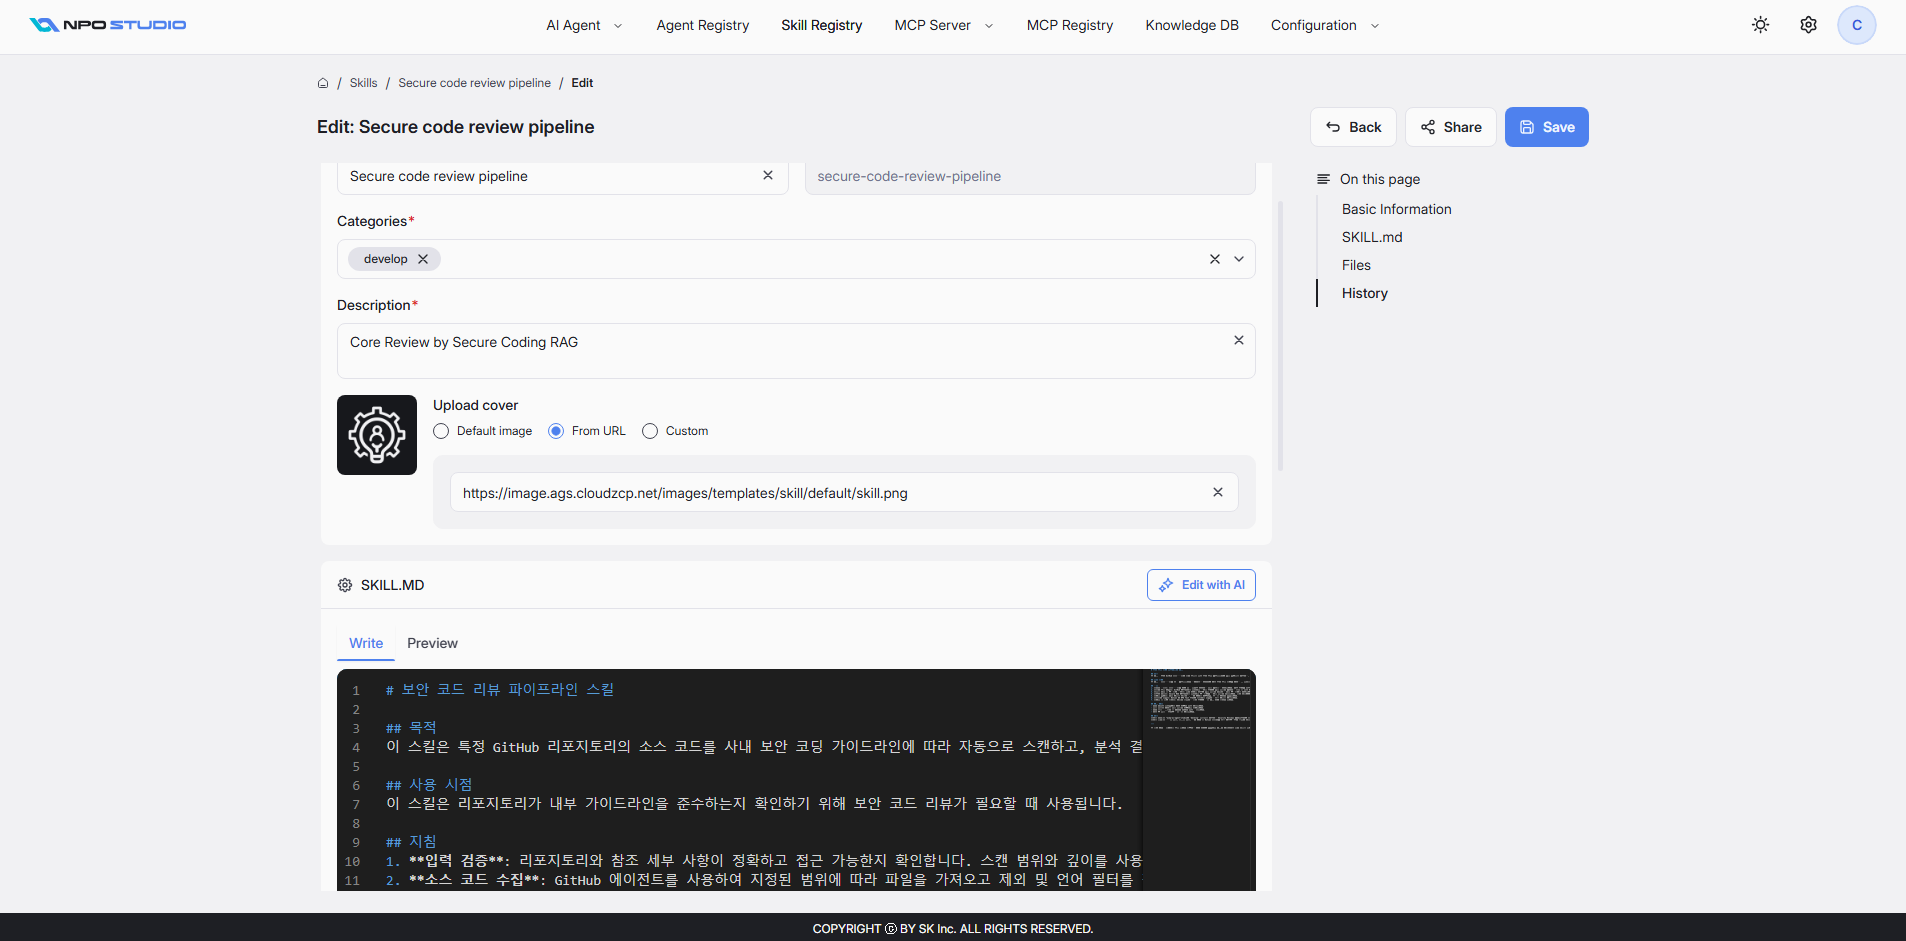This screenshot has width=1906, height=941.
Task: Click the Save button
Action: point(1547,127)
